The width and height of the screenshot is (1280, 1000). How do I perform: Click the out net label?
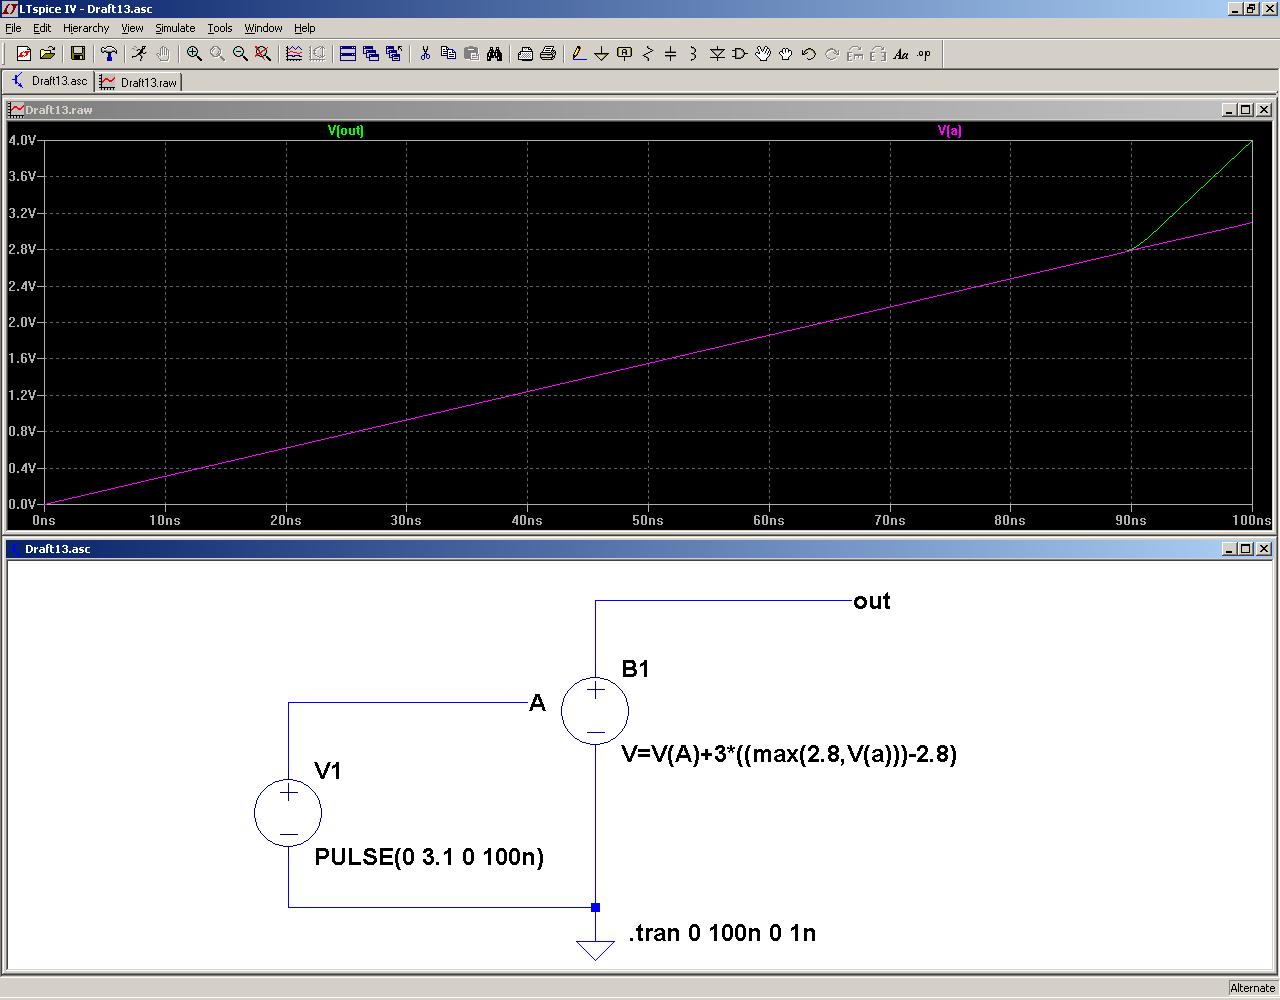click(x=872, y=601)
